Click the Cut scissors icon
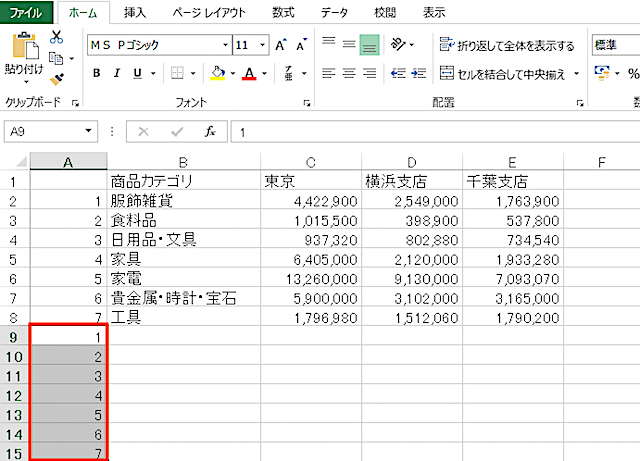The width and height of the screenshot is (640, 461). 56,38
